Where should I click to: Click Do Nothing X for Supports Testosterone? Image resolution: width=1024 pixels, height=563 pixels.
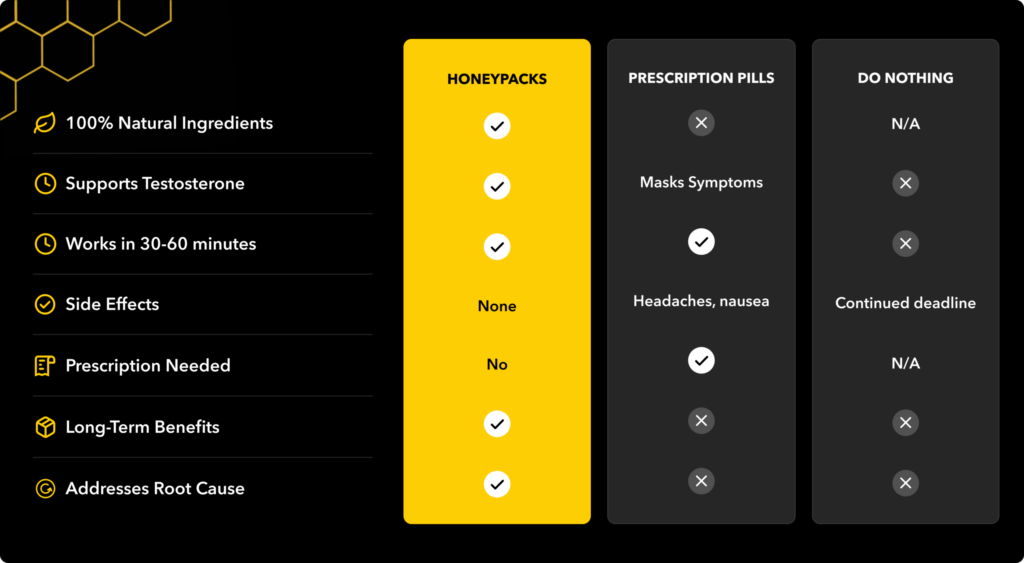coord(906,184)
